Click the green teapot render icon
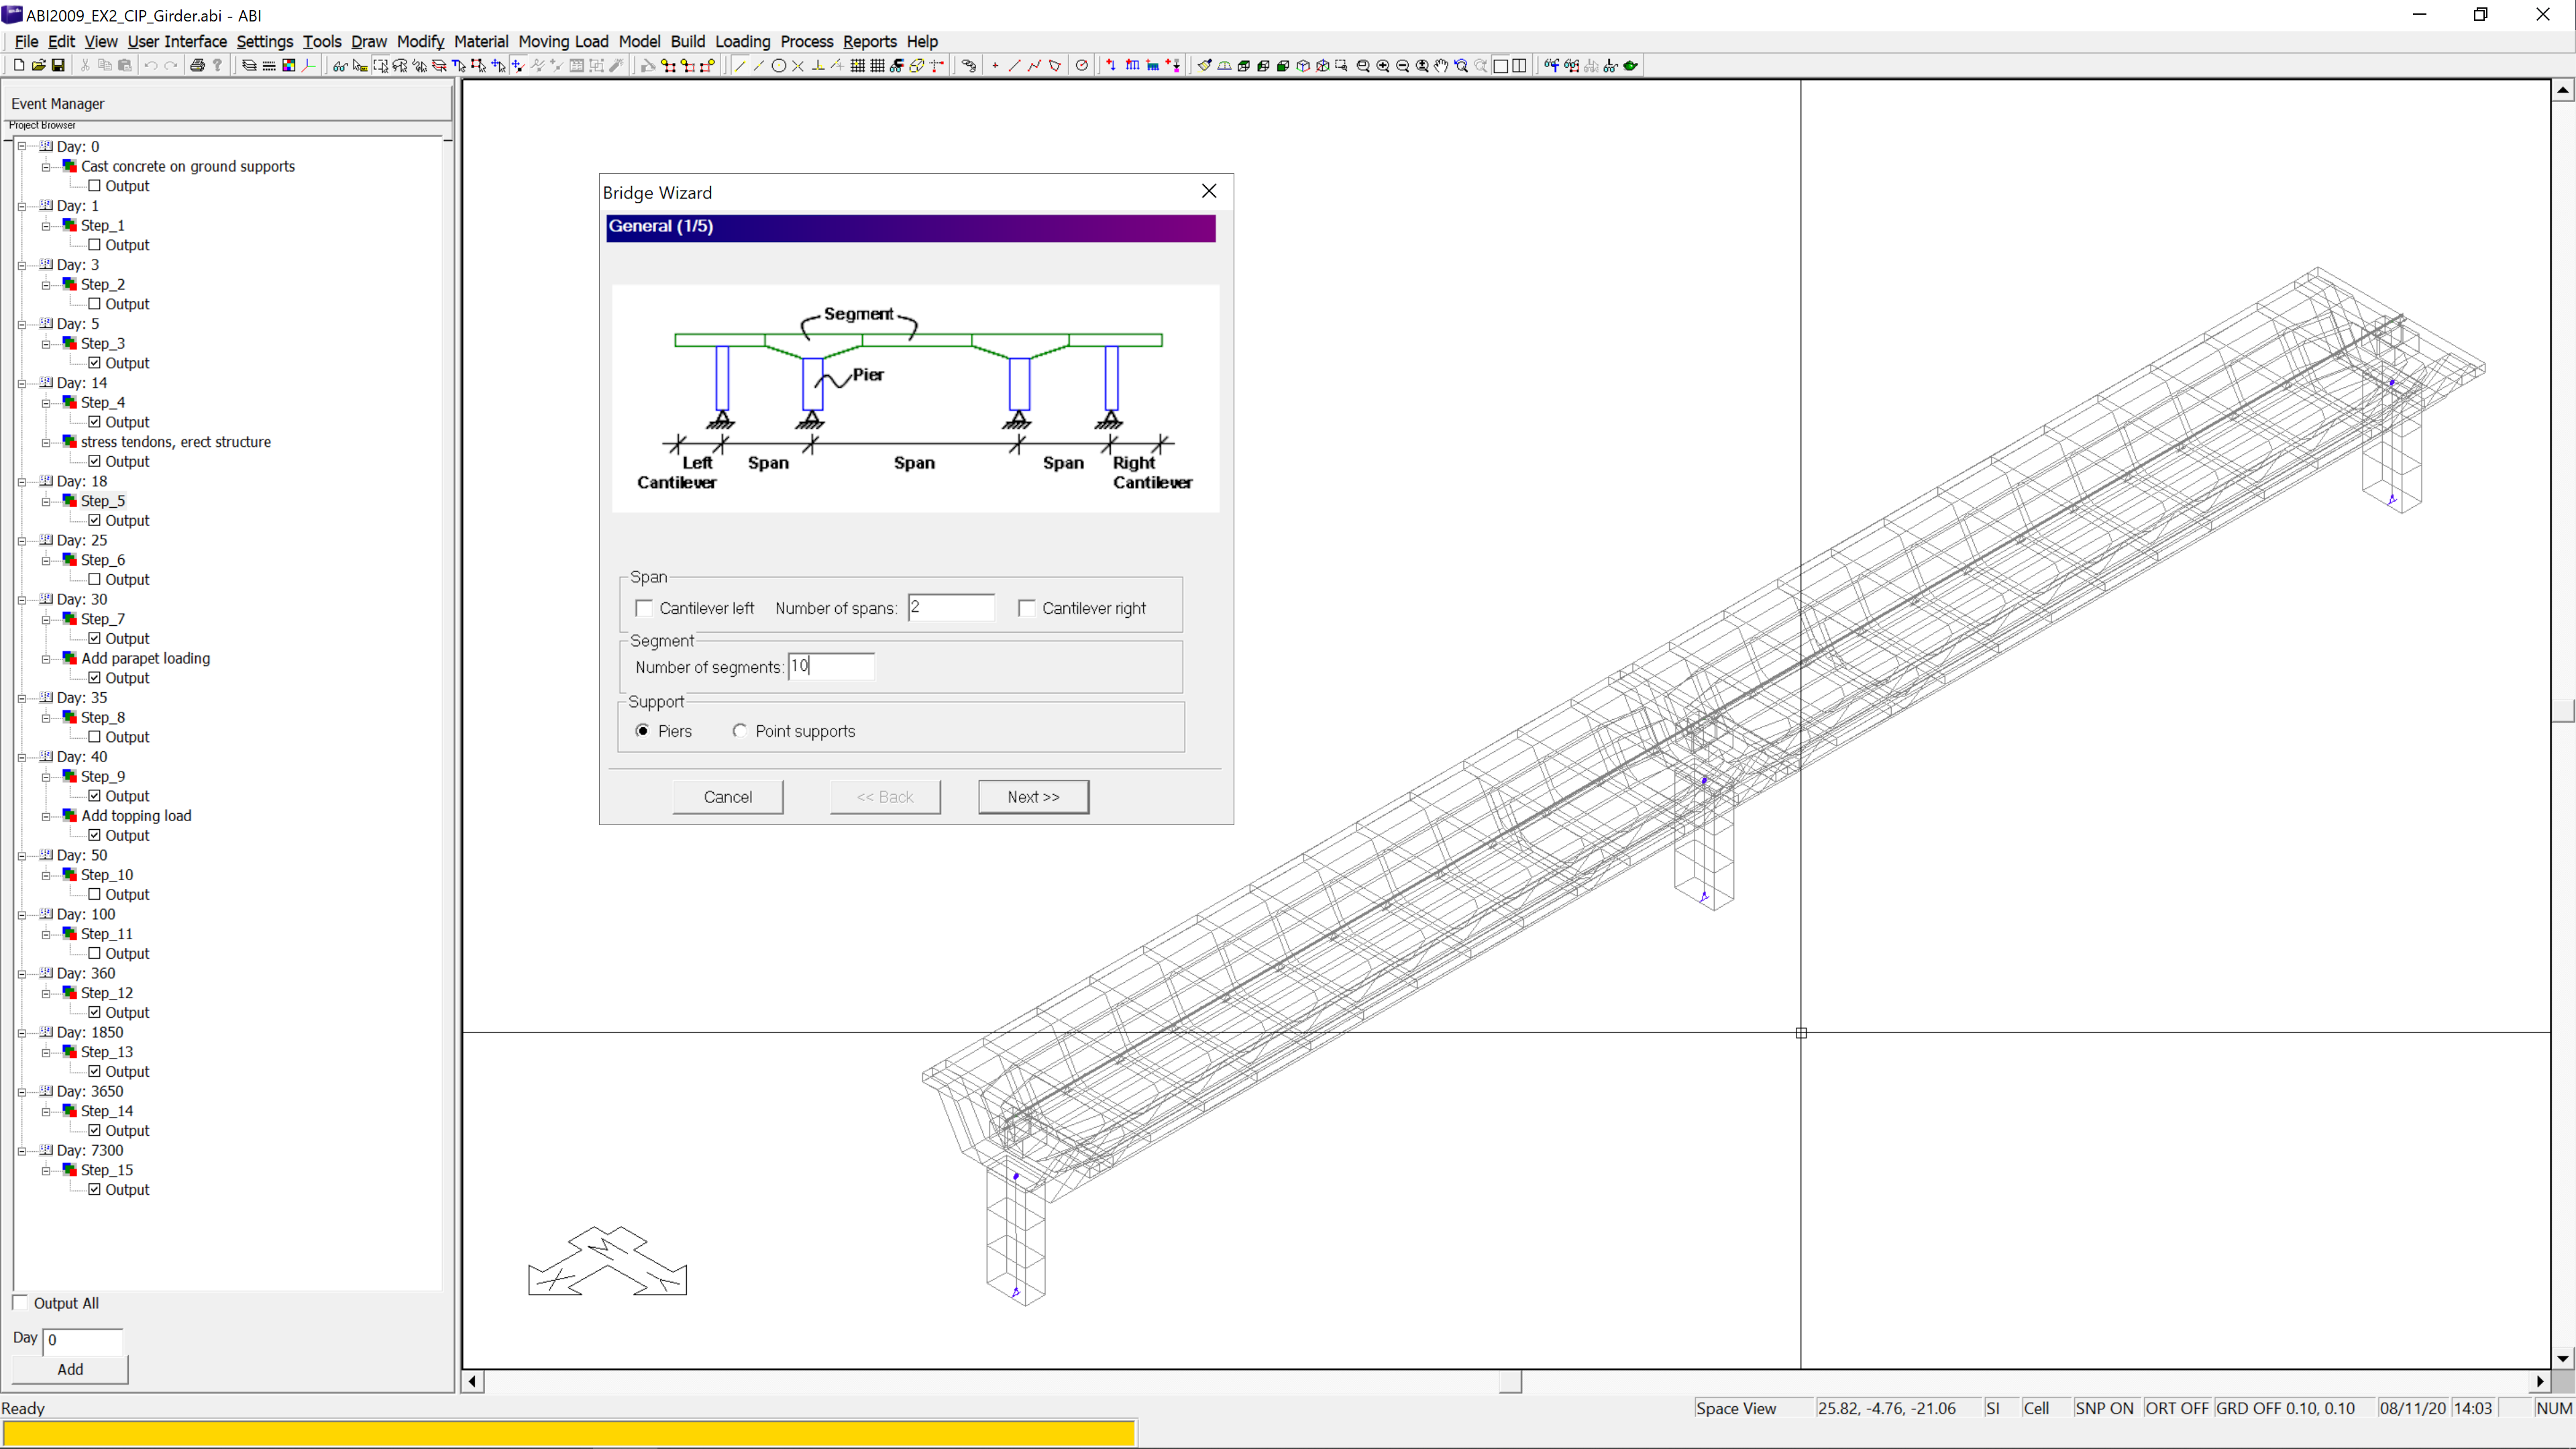Screen dimensions: 2576x1449 click(x=1631, y=66)
